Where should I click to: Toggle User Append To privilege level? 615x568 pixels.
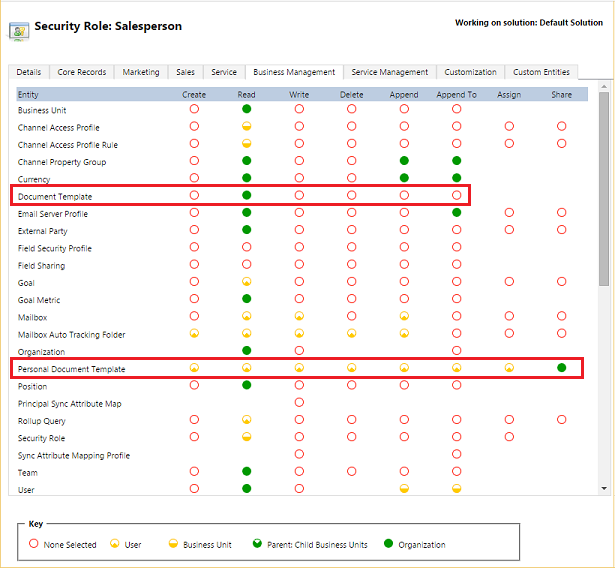pos(456,489)
